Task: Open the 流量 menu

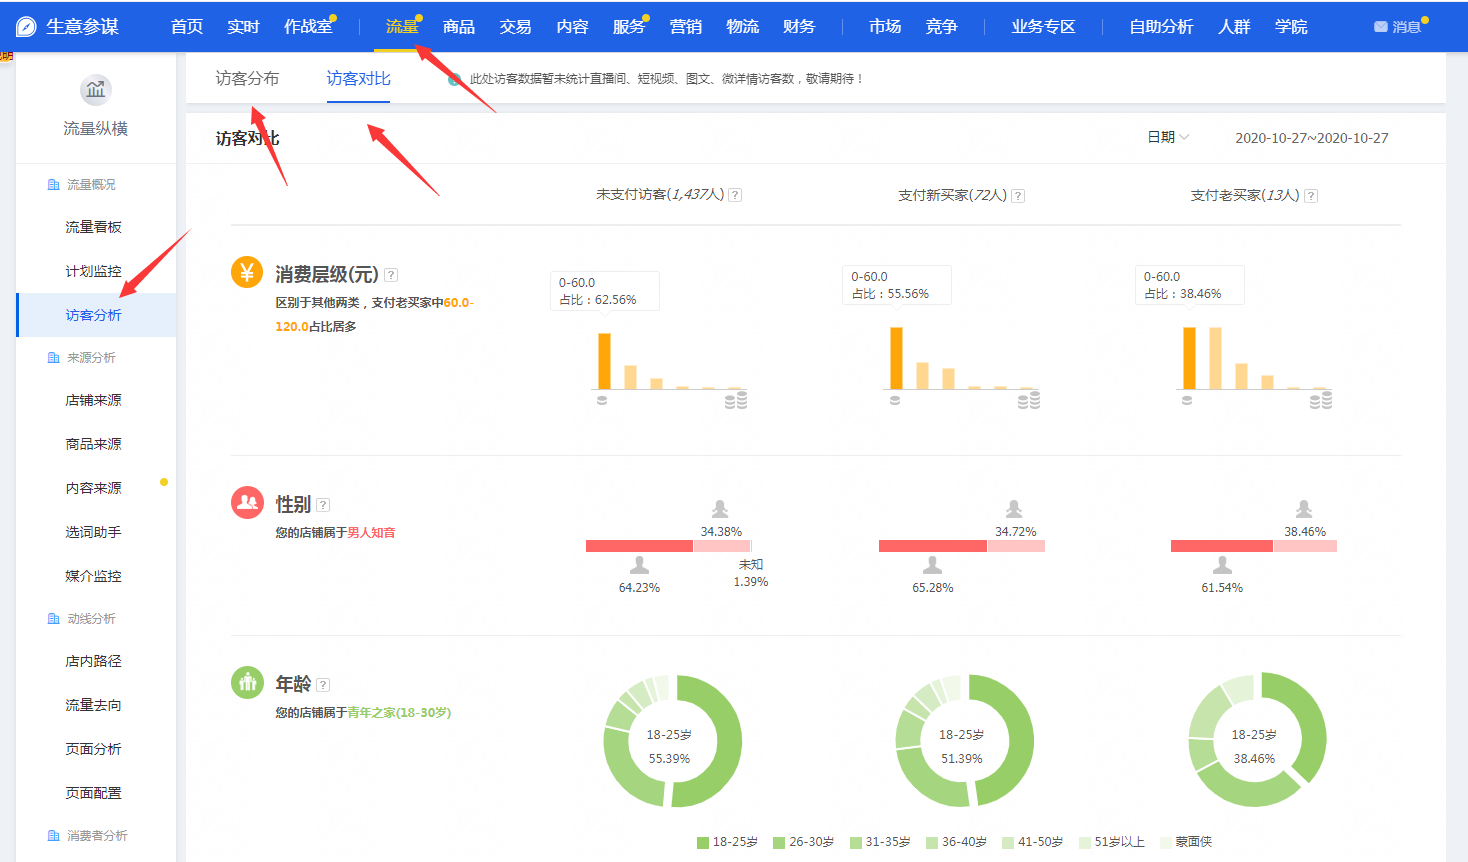Action: coord(402,27)
